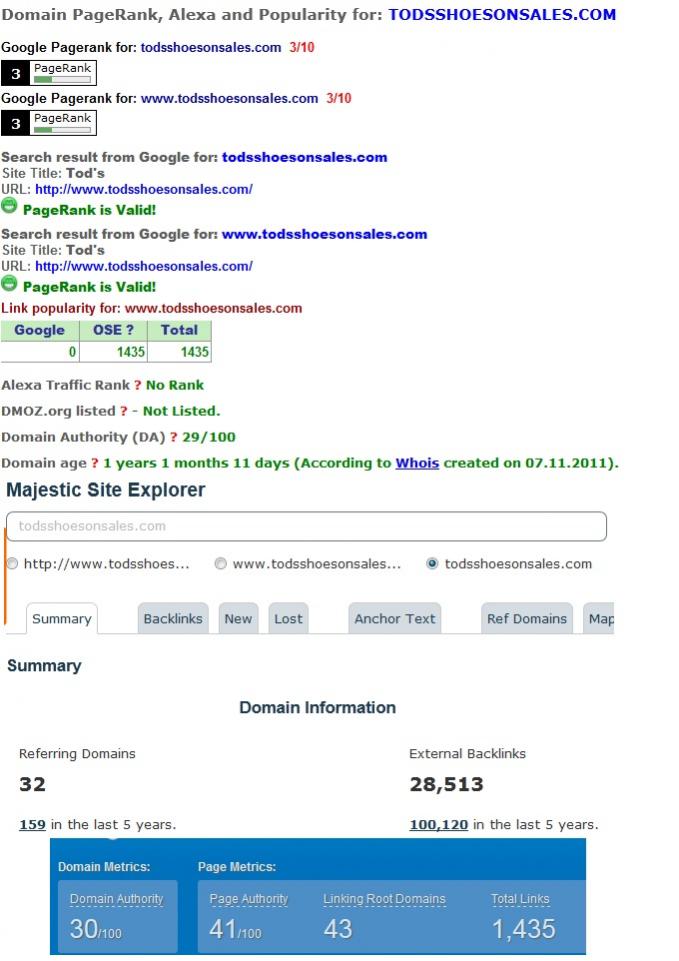
Task: Click bold todsshoesonsales.com in first search result heading
Action: [305, 158]
